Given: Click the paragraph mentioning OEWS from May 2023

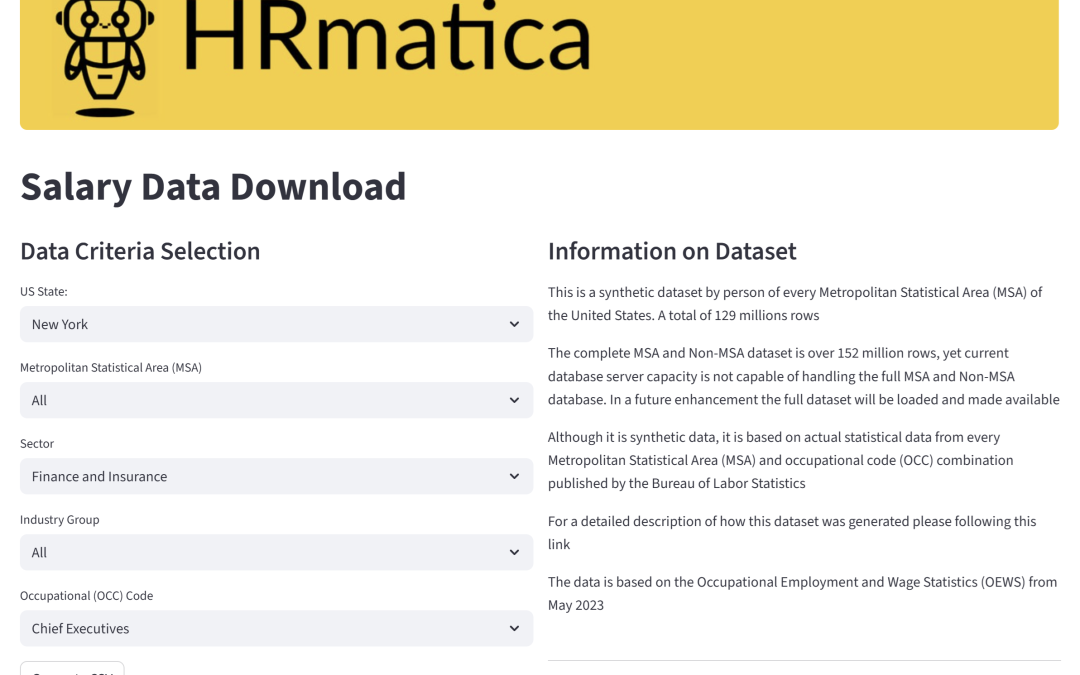Looking at the screenshot, I should click(802, 593).
